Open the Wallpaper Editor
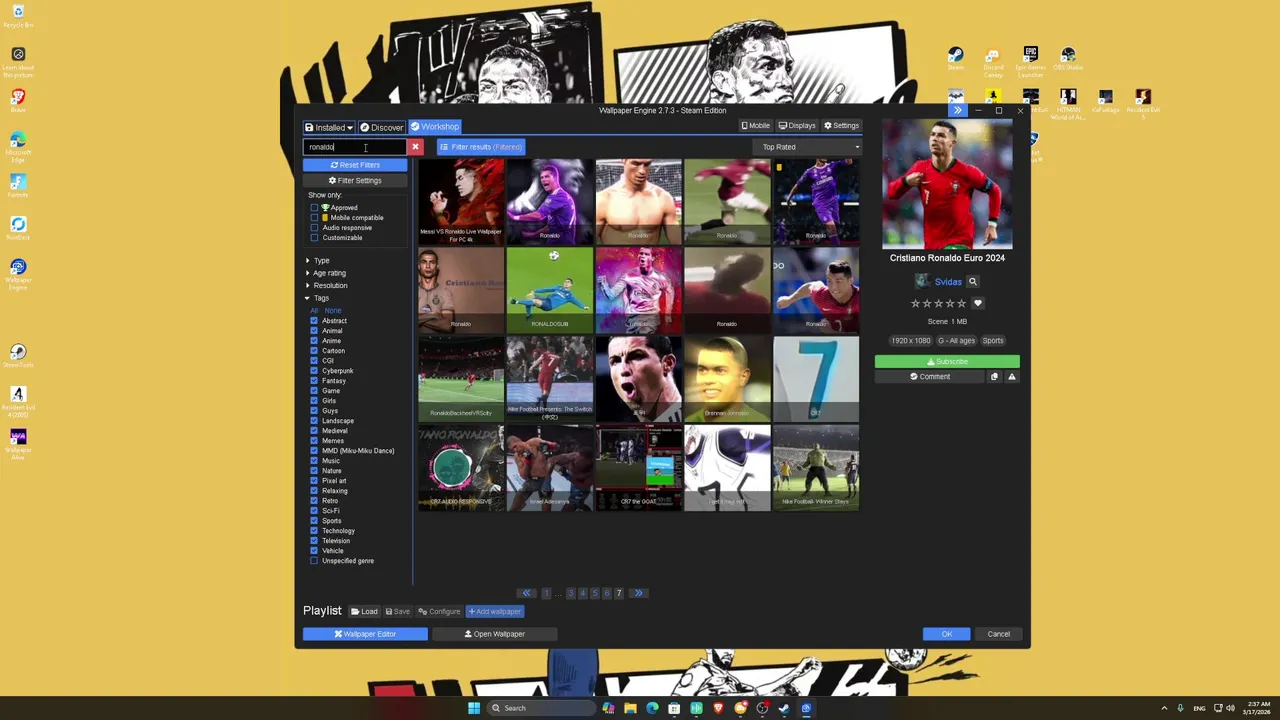1280x720 pixels. tap(365, 634)
